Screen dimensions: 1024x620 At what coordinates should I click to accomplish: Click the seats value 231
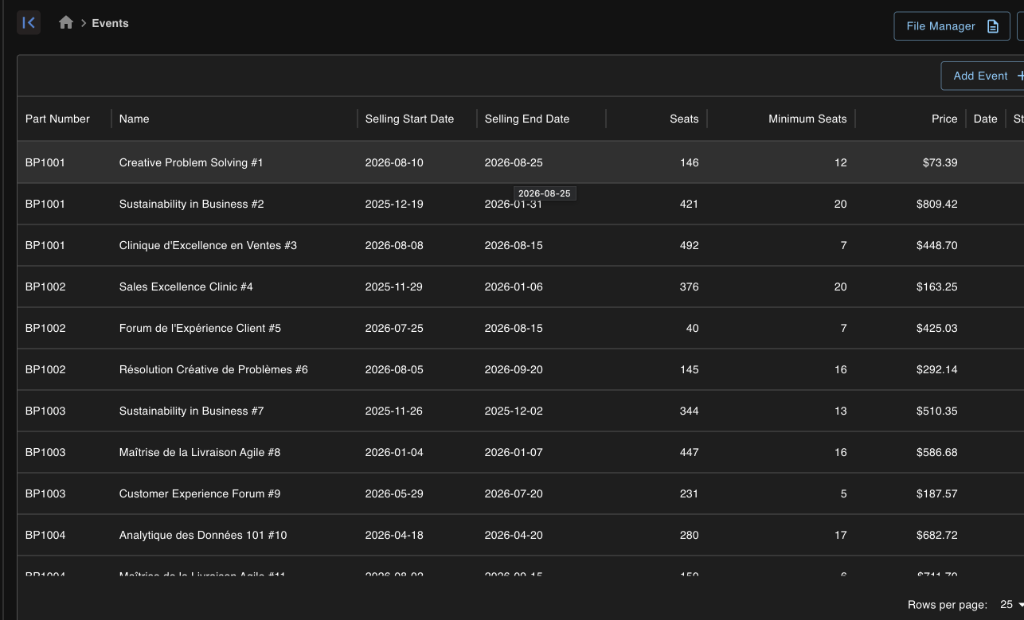(x=689, y=494)
